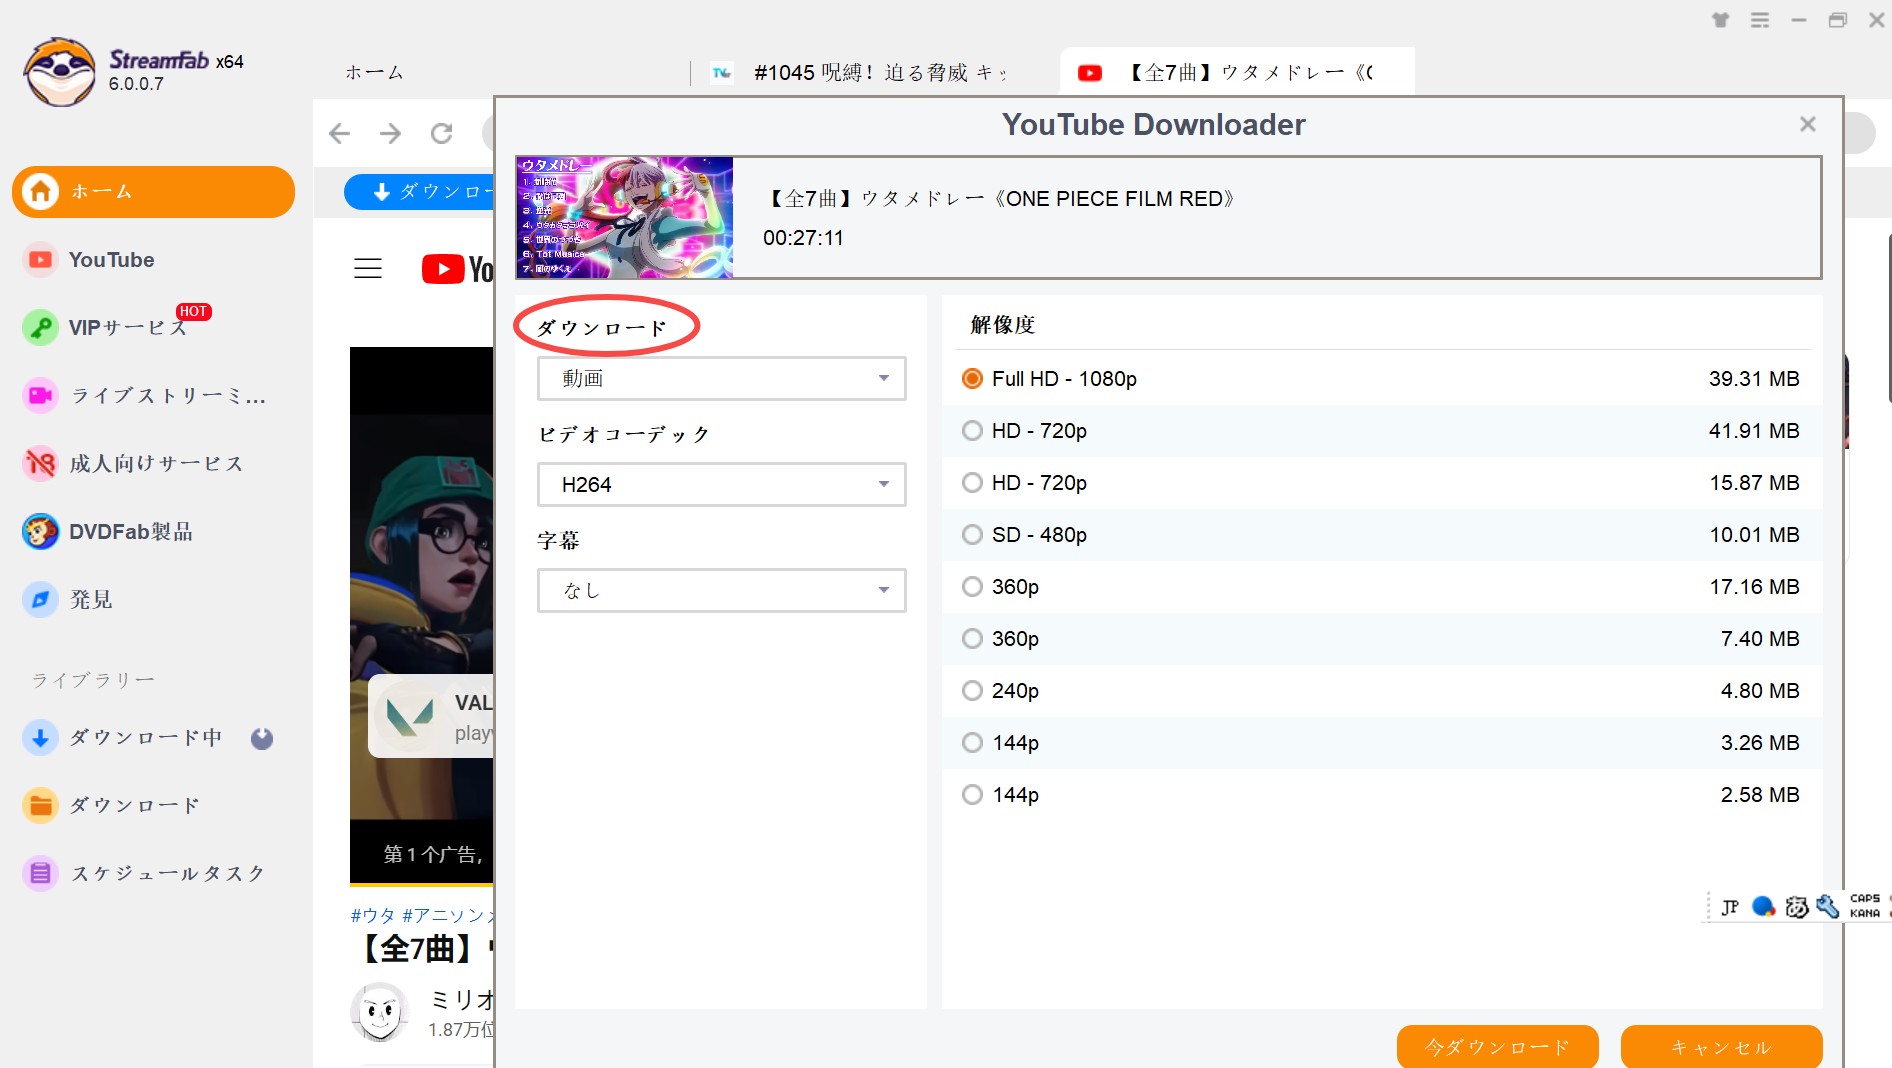The width and height of the screenshot is (1892, 1068).
Task: Switch to the ホーム tab
Action: click(374, 72)
